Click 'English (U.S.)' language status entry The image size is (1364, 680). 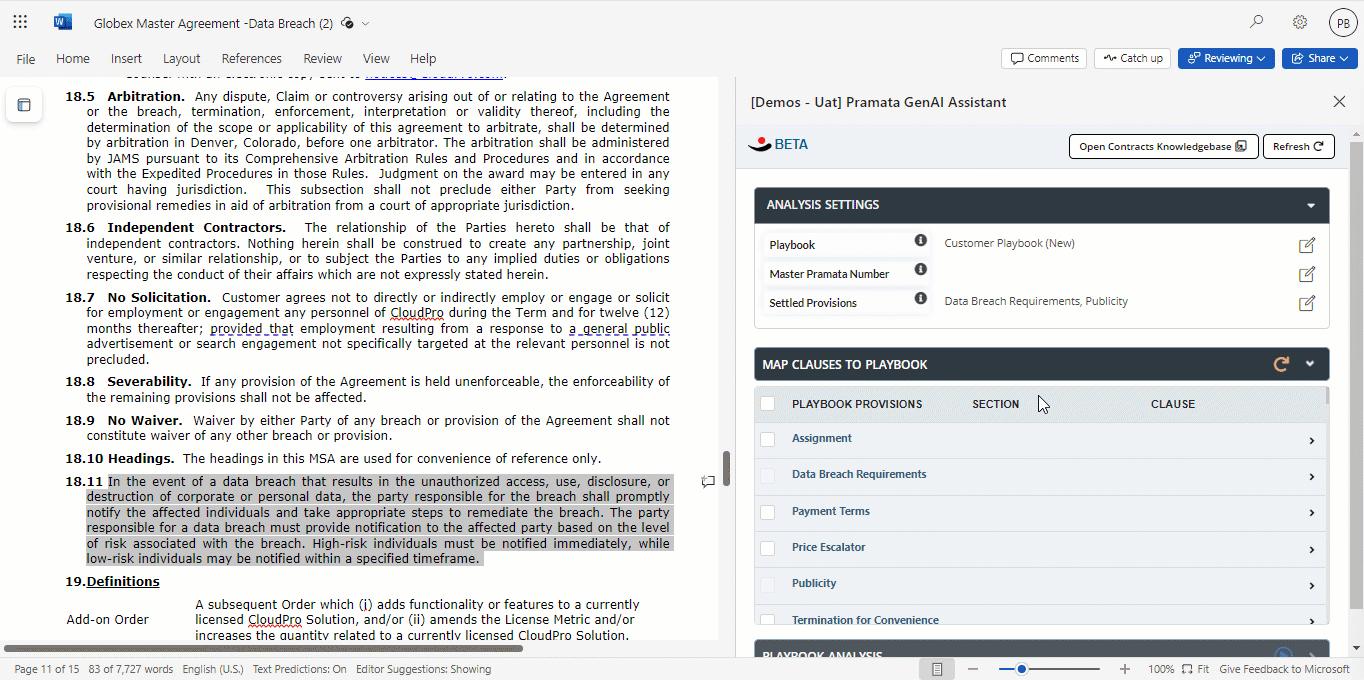(213, 669)
